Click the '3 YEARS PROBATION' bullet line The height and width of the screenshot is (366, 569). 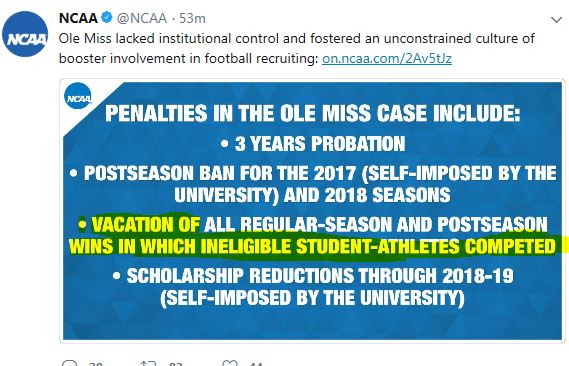[x=313, y=144]
